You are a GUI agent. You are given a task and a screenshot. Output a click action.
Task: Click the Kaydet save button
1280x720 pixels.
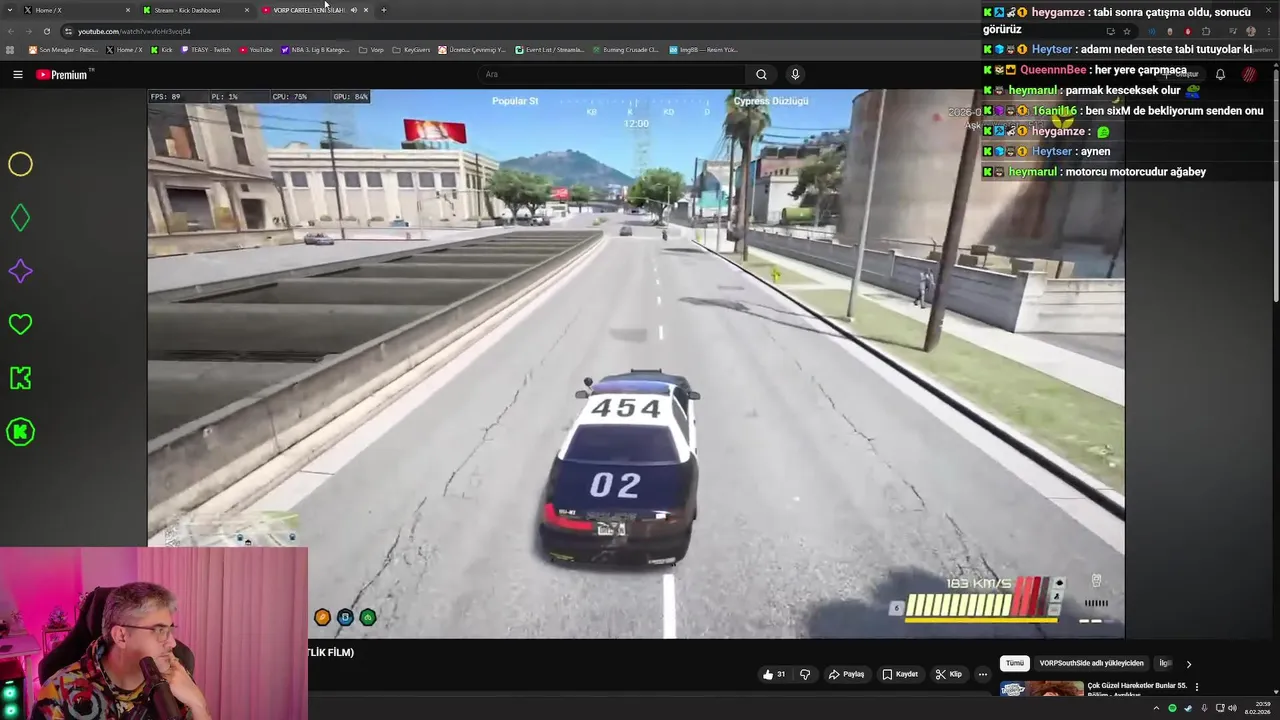pyautogui.click(x=900, y=674)
